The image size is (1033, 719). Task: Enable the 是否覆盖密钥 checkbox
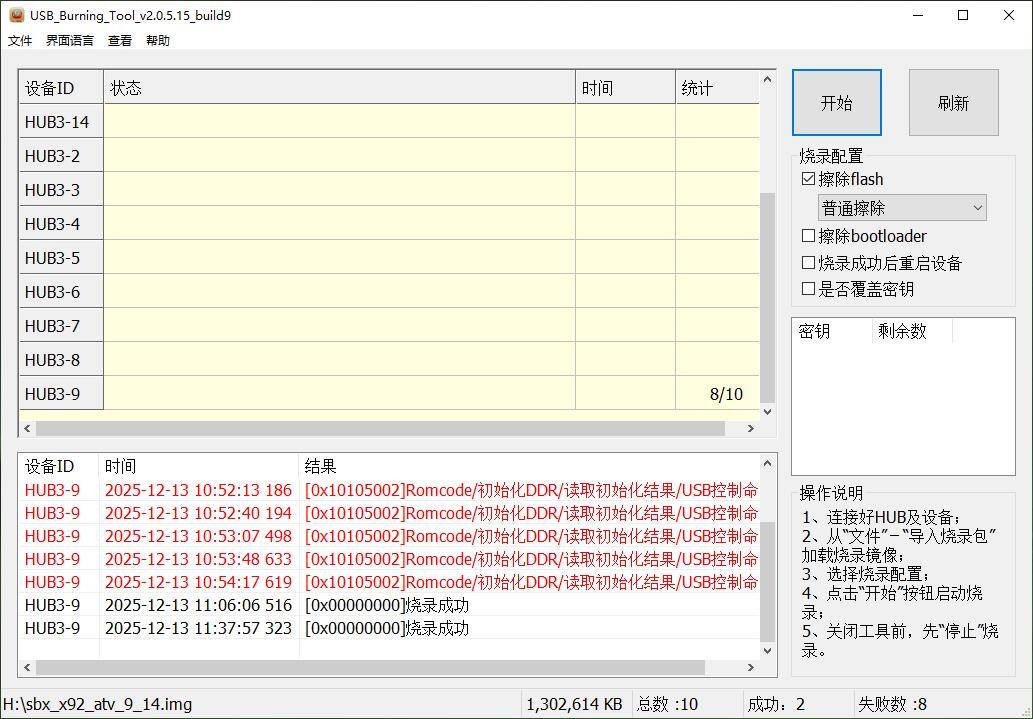(x=808, y=288)
